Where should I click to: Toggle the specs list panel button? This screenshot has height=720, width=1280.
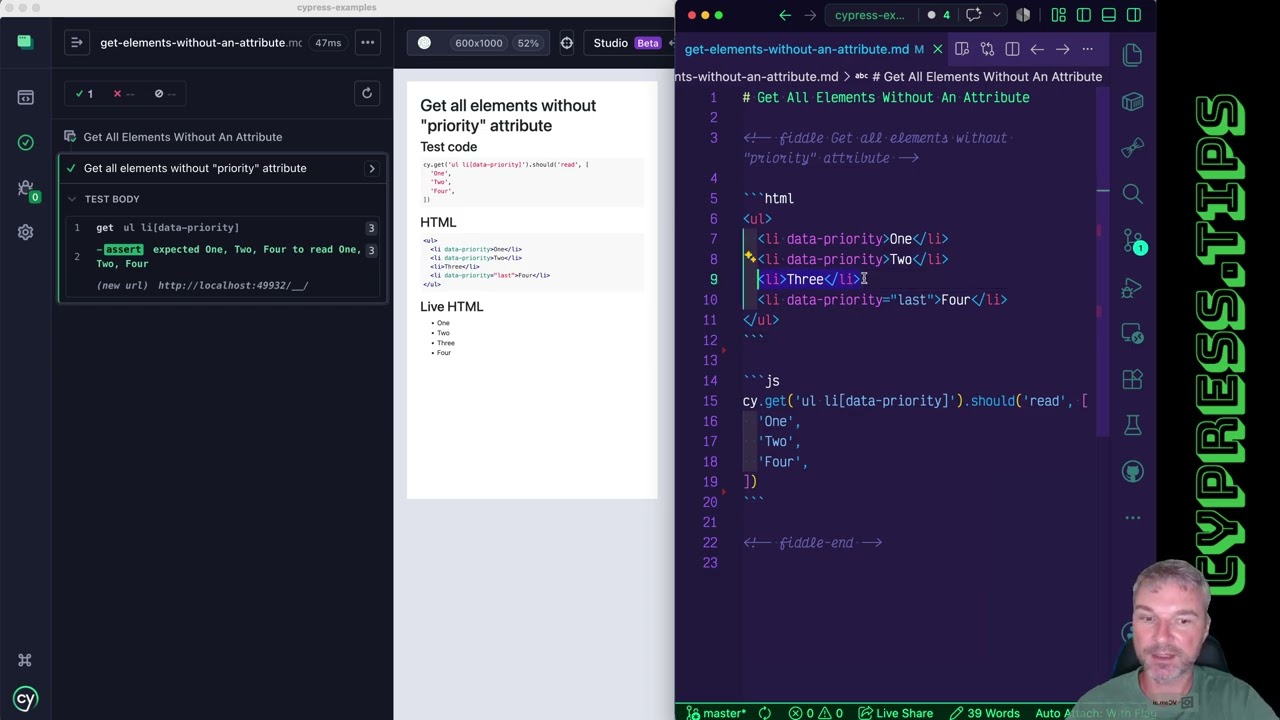tap(76, 43)
